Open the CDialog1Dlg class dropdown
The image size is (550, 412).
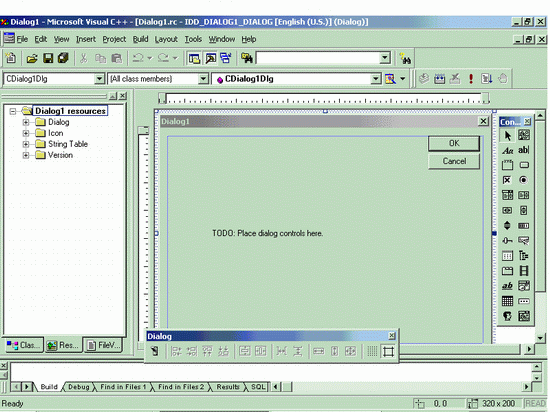(99, 79)
